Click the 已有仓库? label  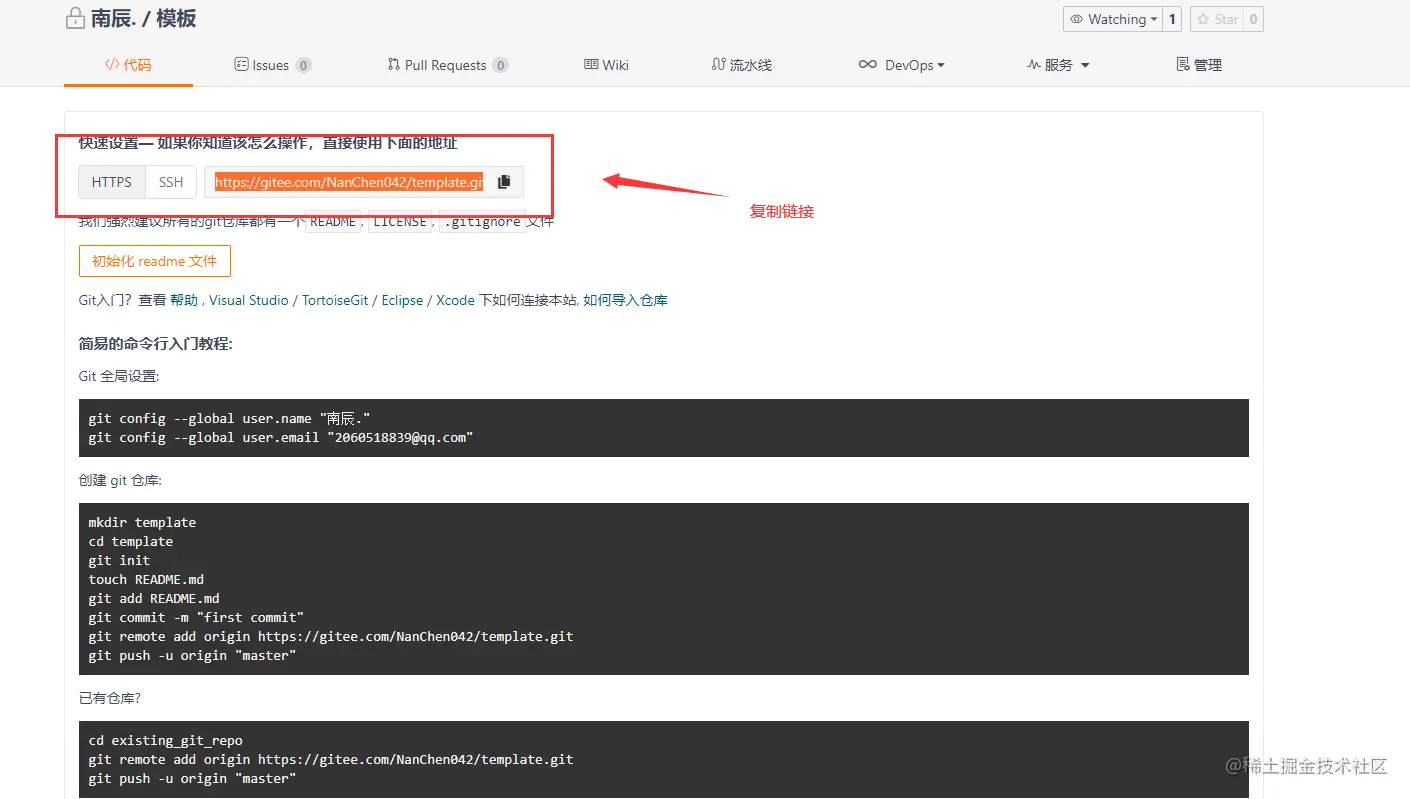click(x=110, y=698)
